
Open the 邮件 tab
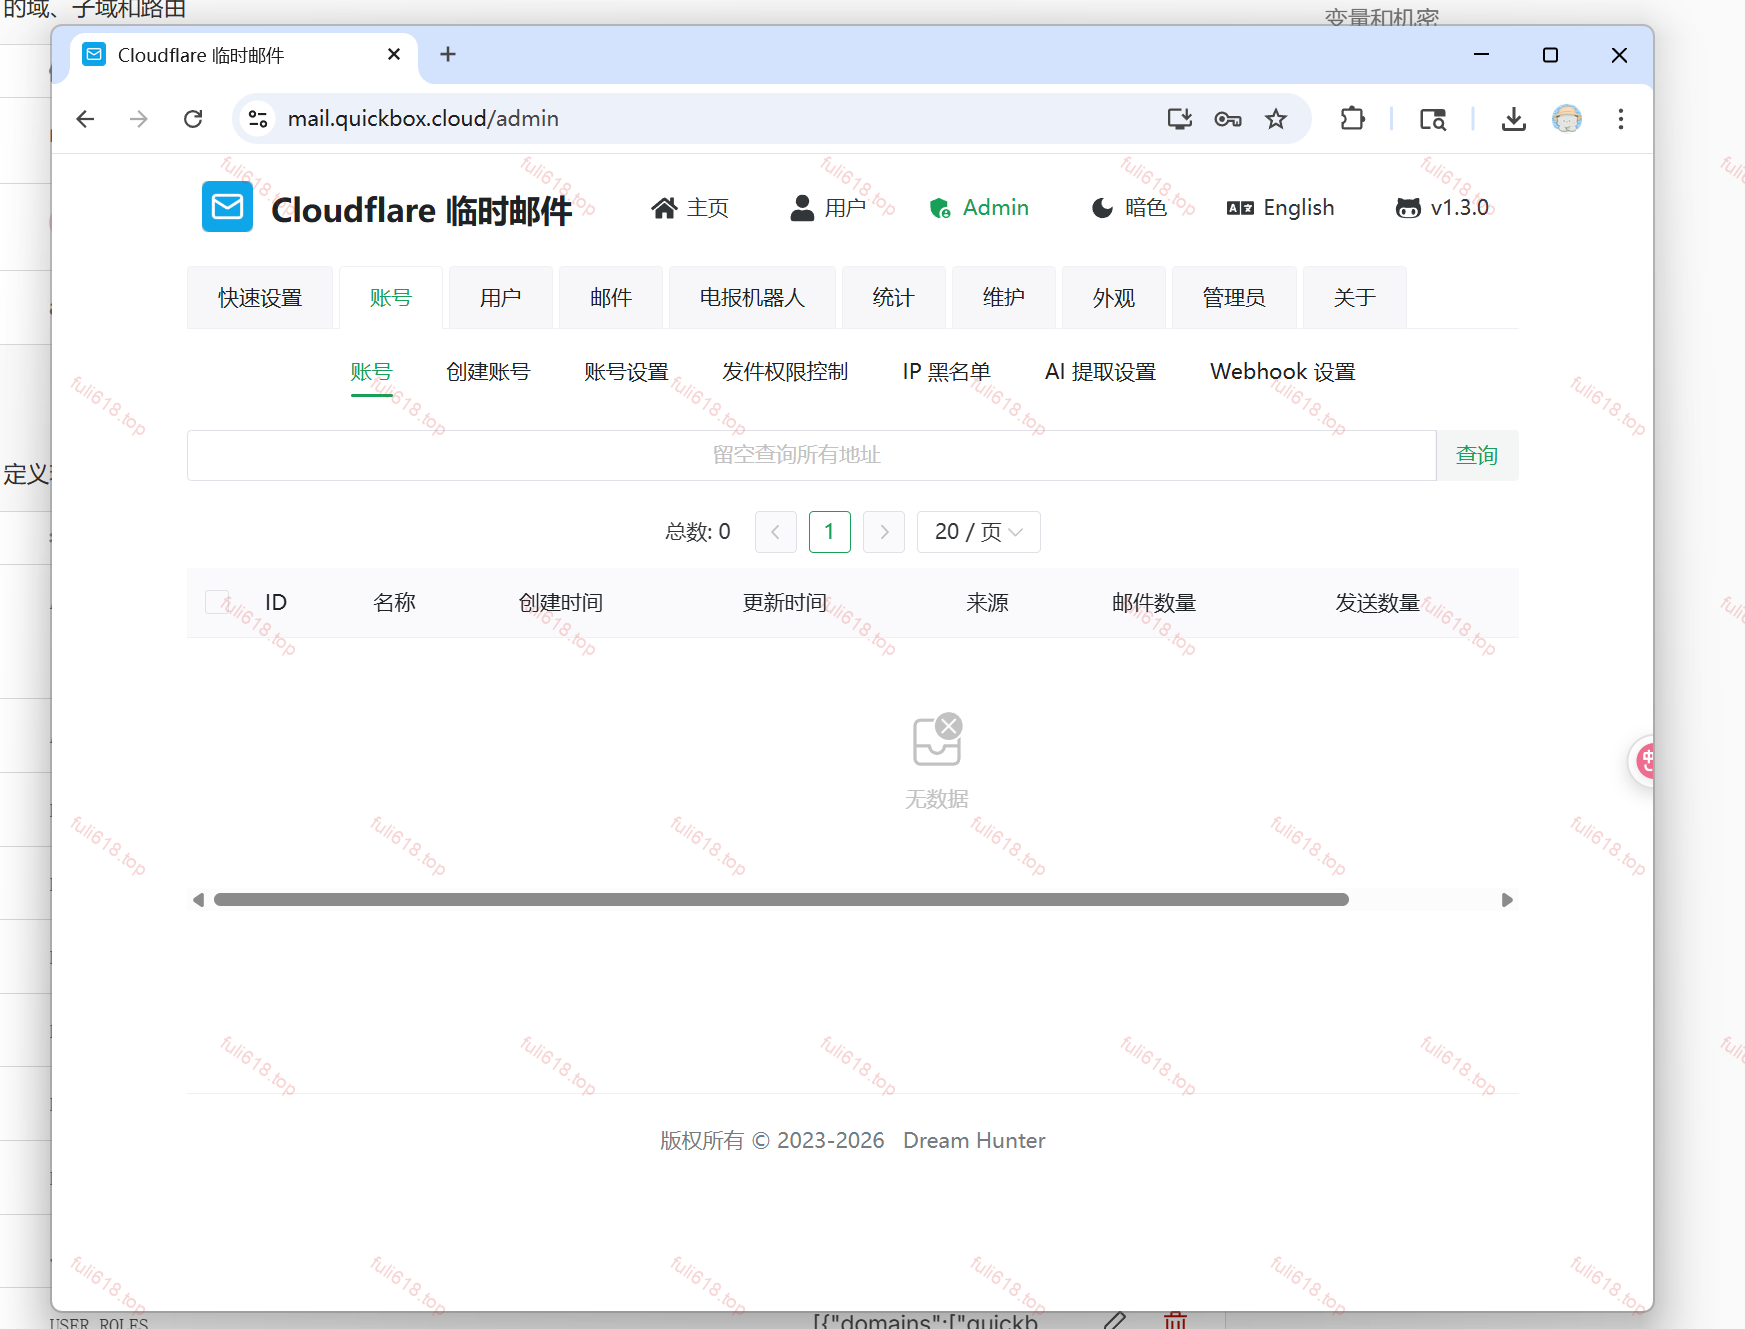tap(611, 298)
